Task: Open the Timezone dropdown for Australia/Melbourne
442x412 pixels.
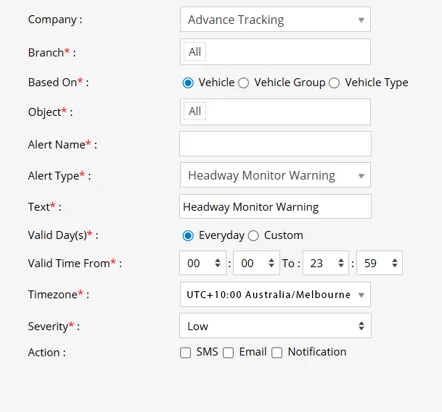Action: (275, 294)
